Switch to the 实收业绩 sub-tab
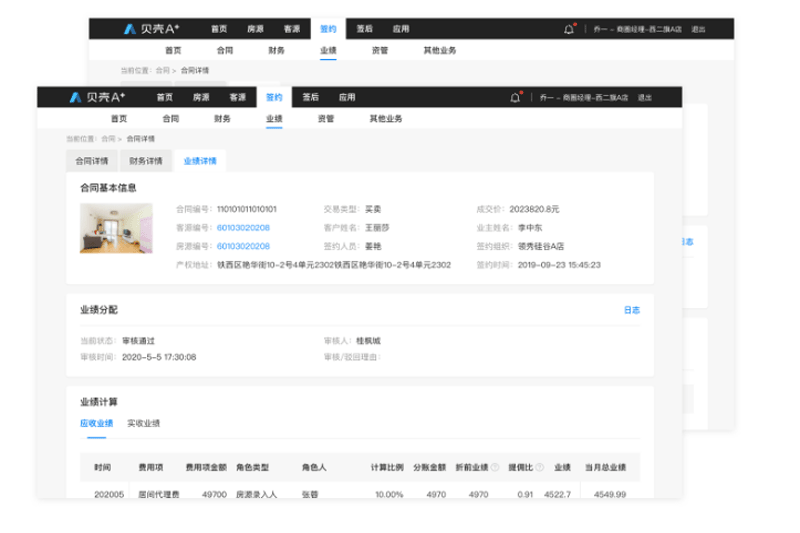Screen dimensions: 800x533 [x=143, y=423]
